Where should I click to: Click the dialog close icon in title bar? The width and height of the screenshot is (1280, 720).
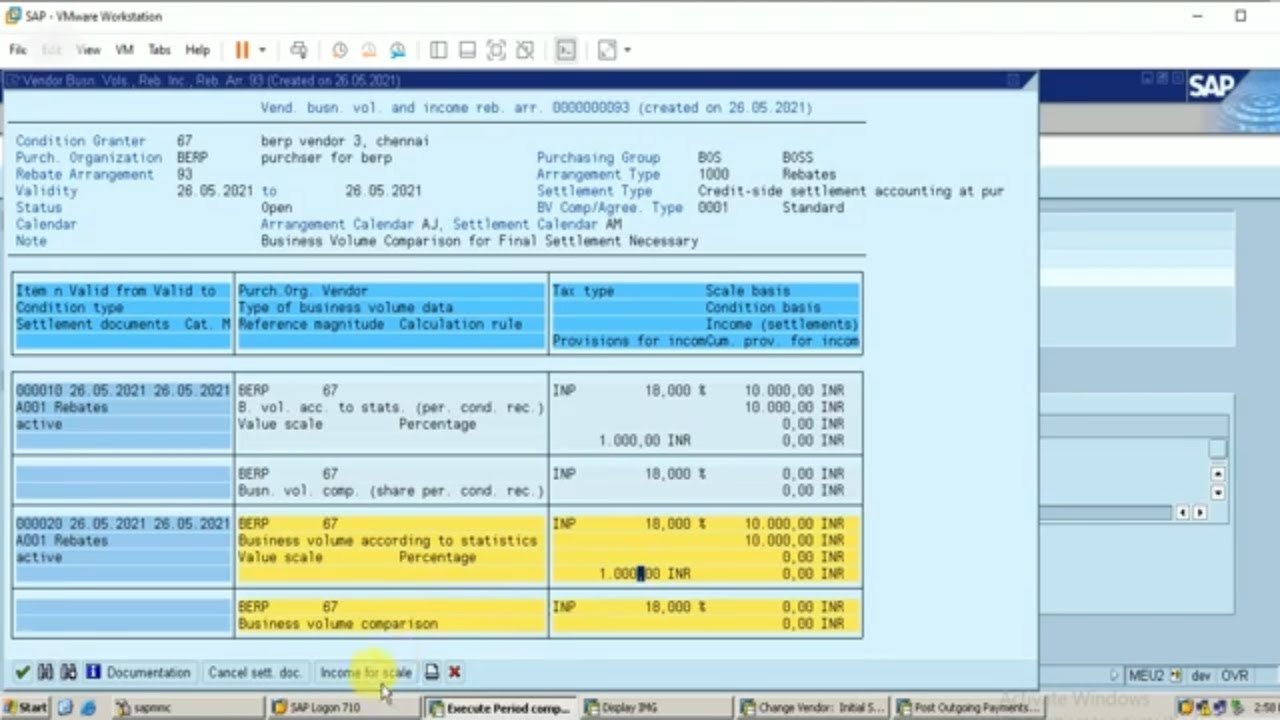[1012, 80]
